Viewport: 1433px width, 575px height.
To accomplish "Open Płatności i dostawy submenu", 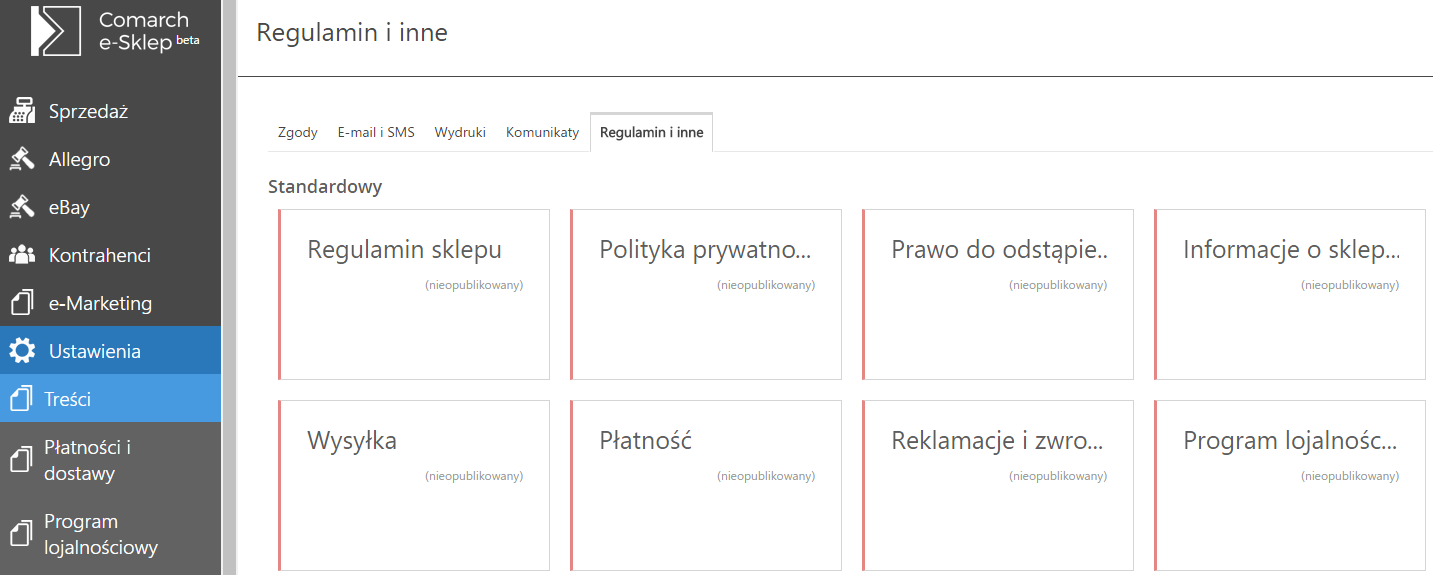I will tap(110, 460).
